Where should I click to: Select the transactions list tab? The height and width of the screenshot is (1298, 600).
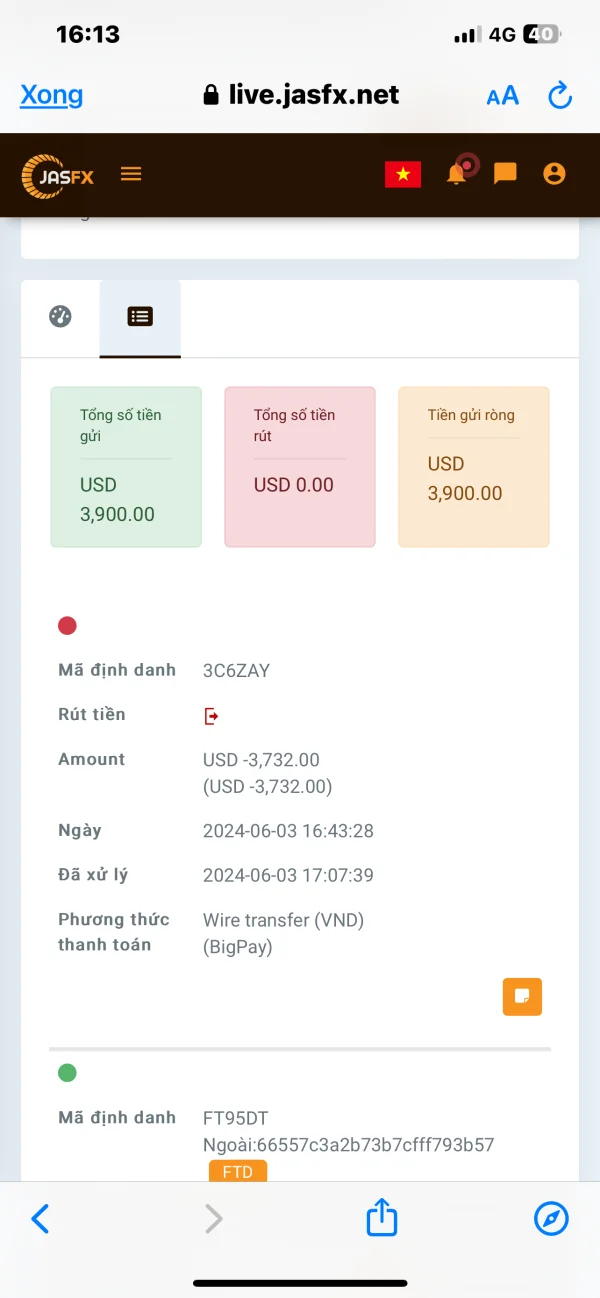tap(140, 317)
